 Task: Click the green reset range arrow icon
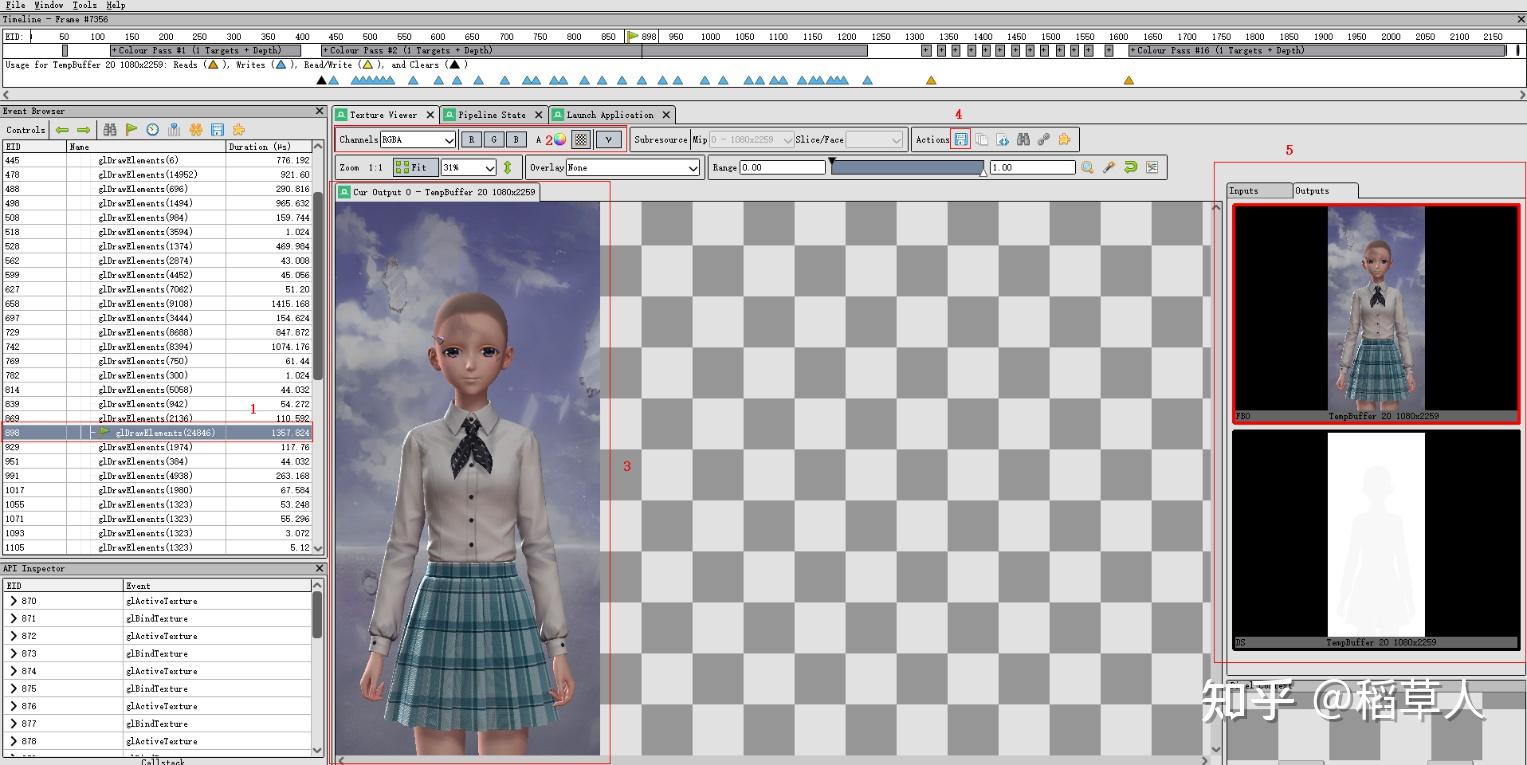coord(1130,168)
